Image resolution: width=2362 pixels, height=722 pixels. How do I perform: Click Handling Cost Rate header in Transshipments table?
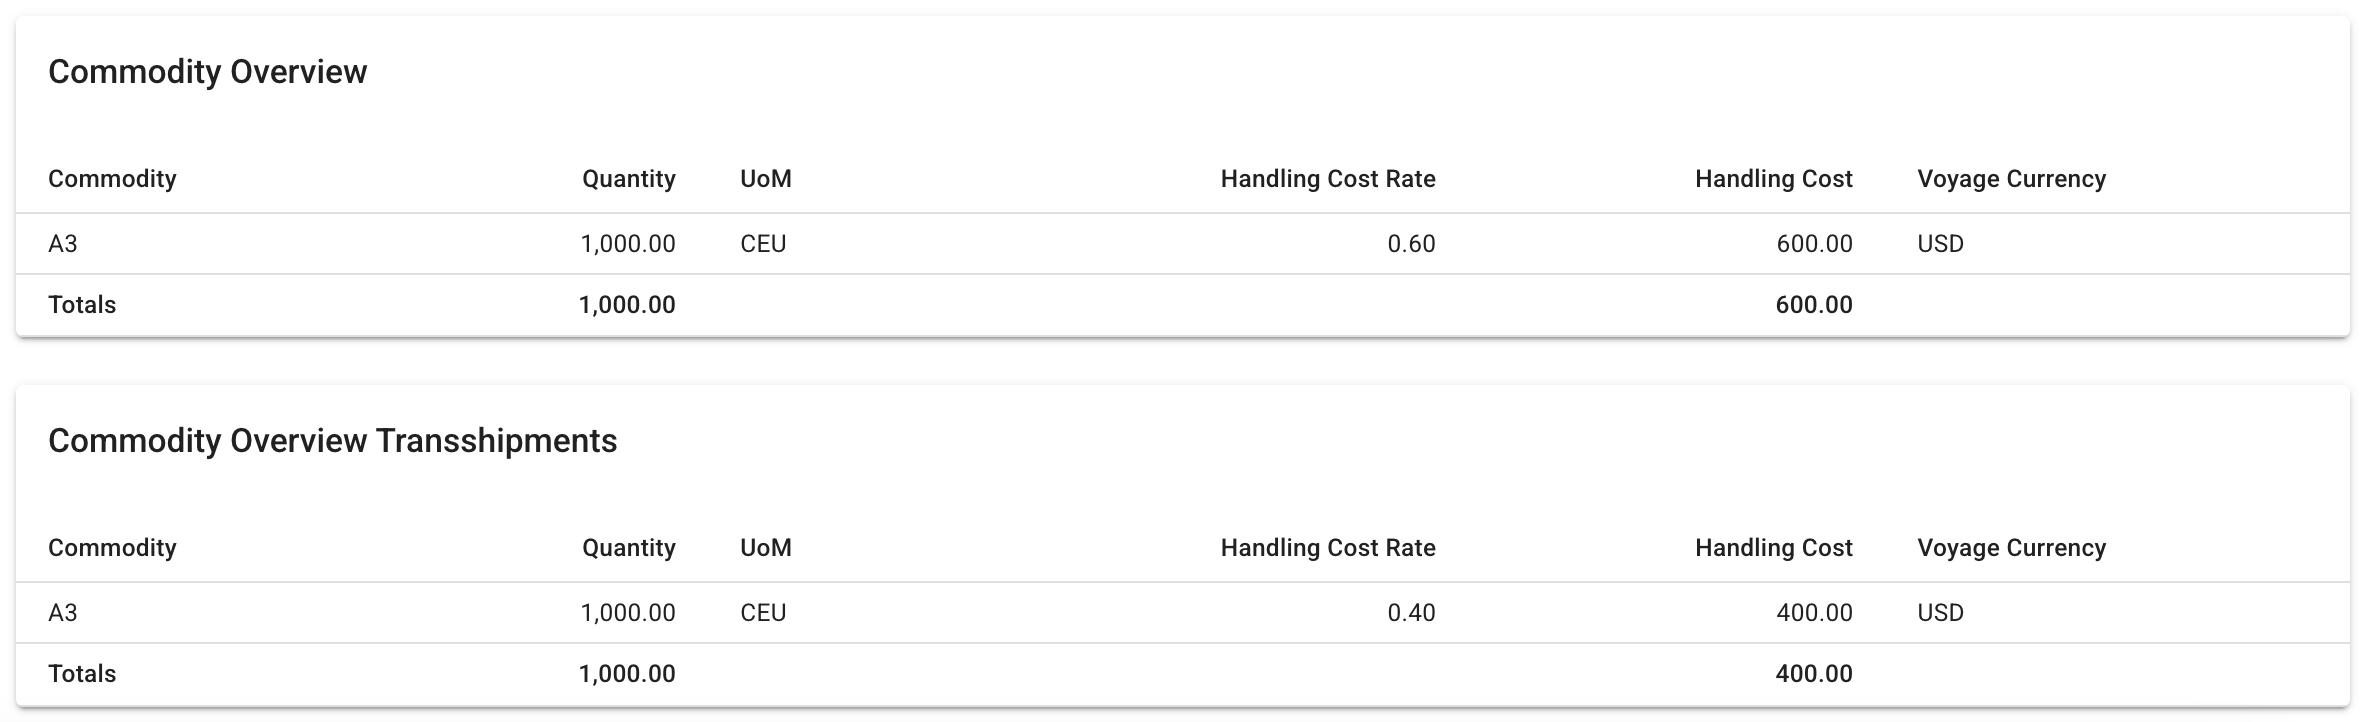tap(1327, 548)
